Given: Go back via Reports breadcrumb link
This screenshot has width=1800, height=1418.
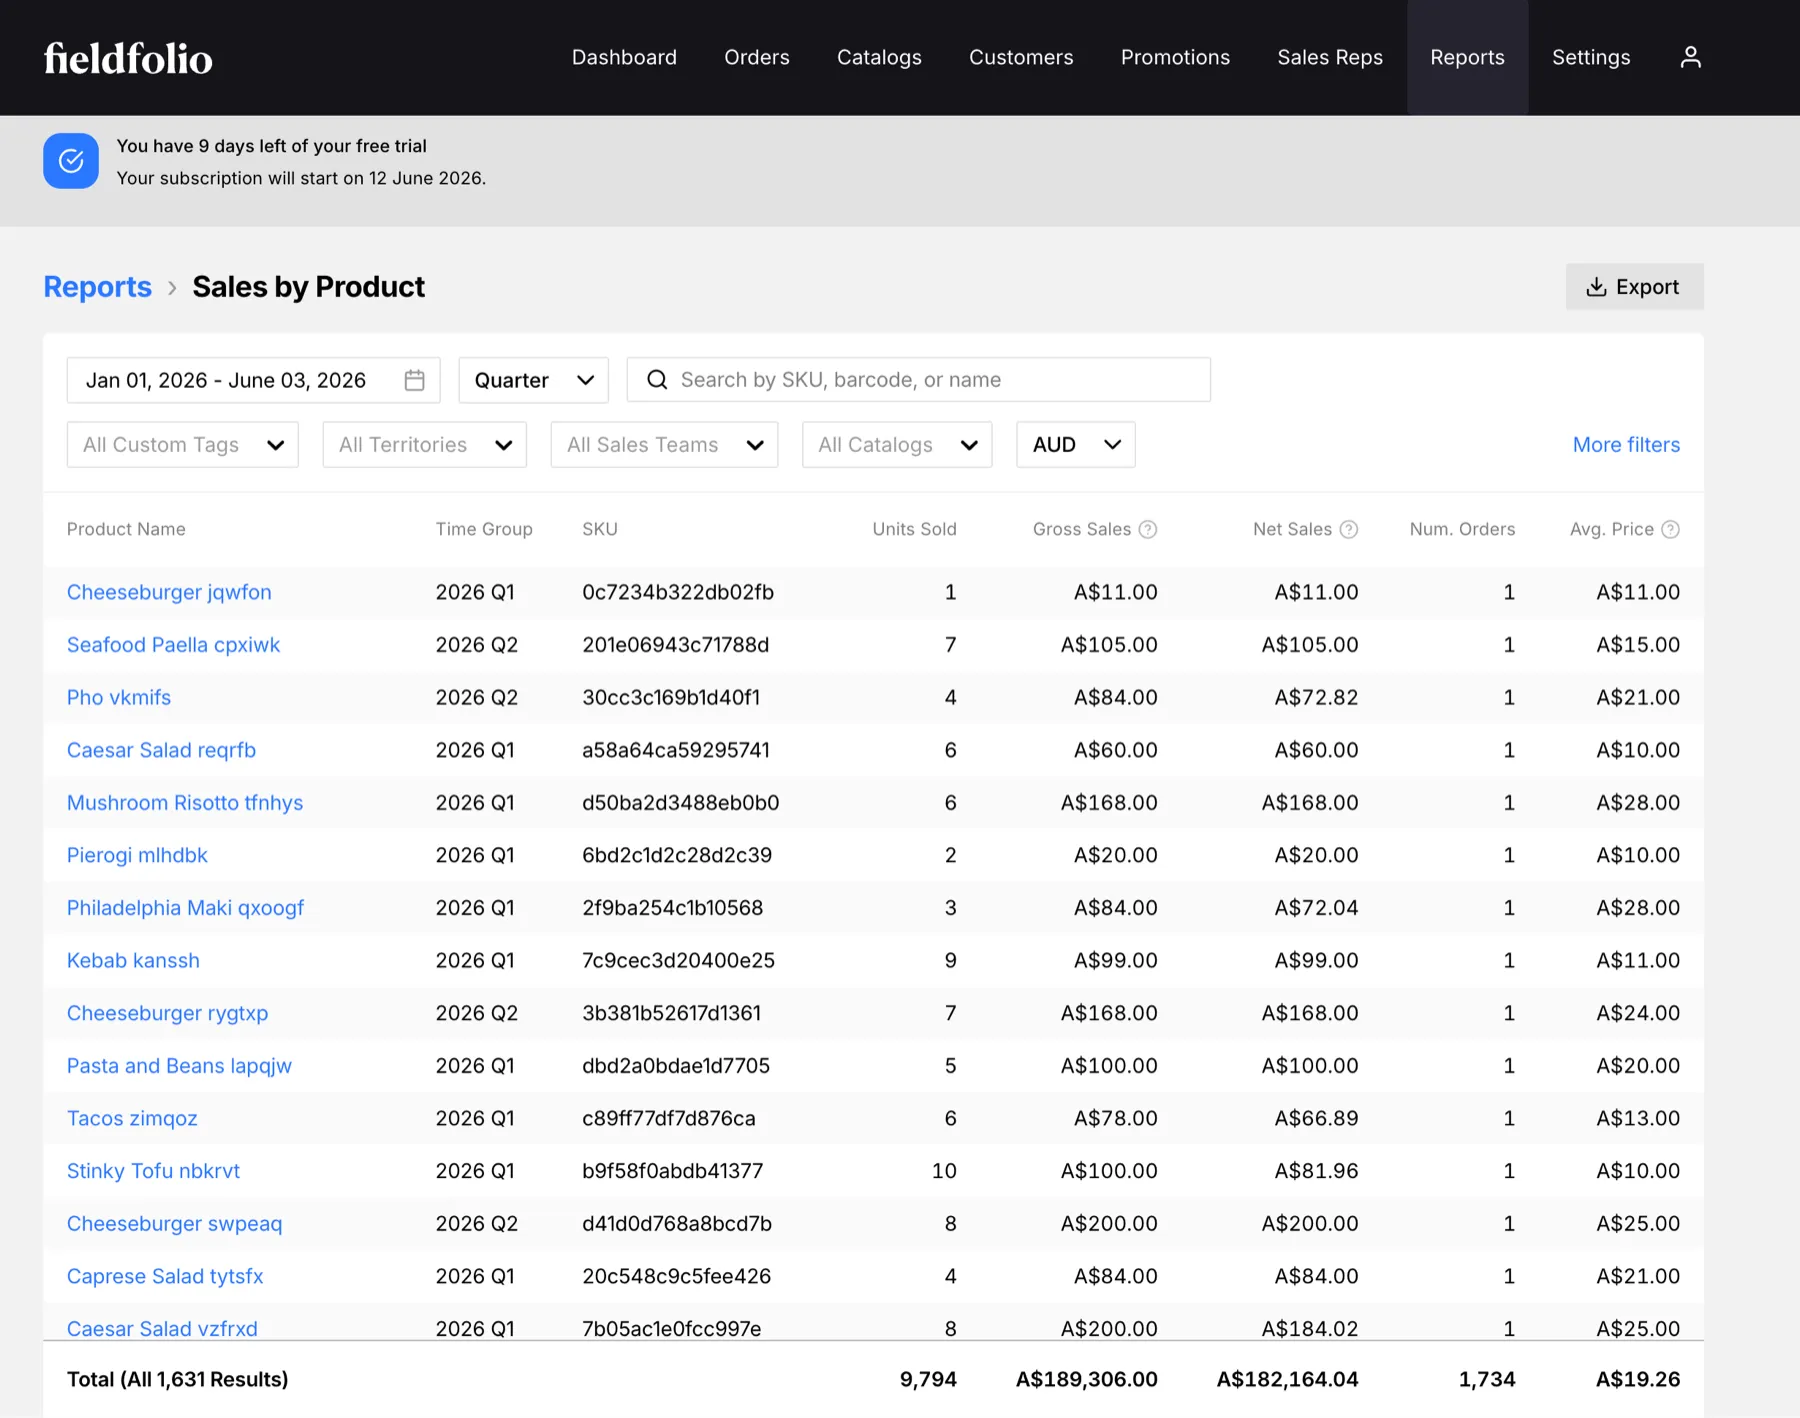Looking at the screenshot, I should (x=98, y=287).
